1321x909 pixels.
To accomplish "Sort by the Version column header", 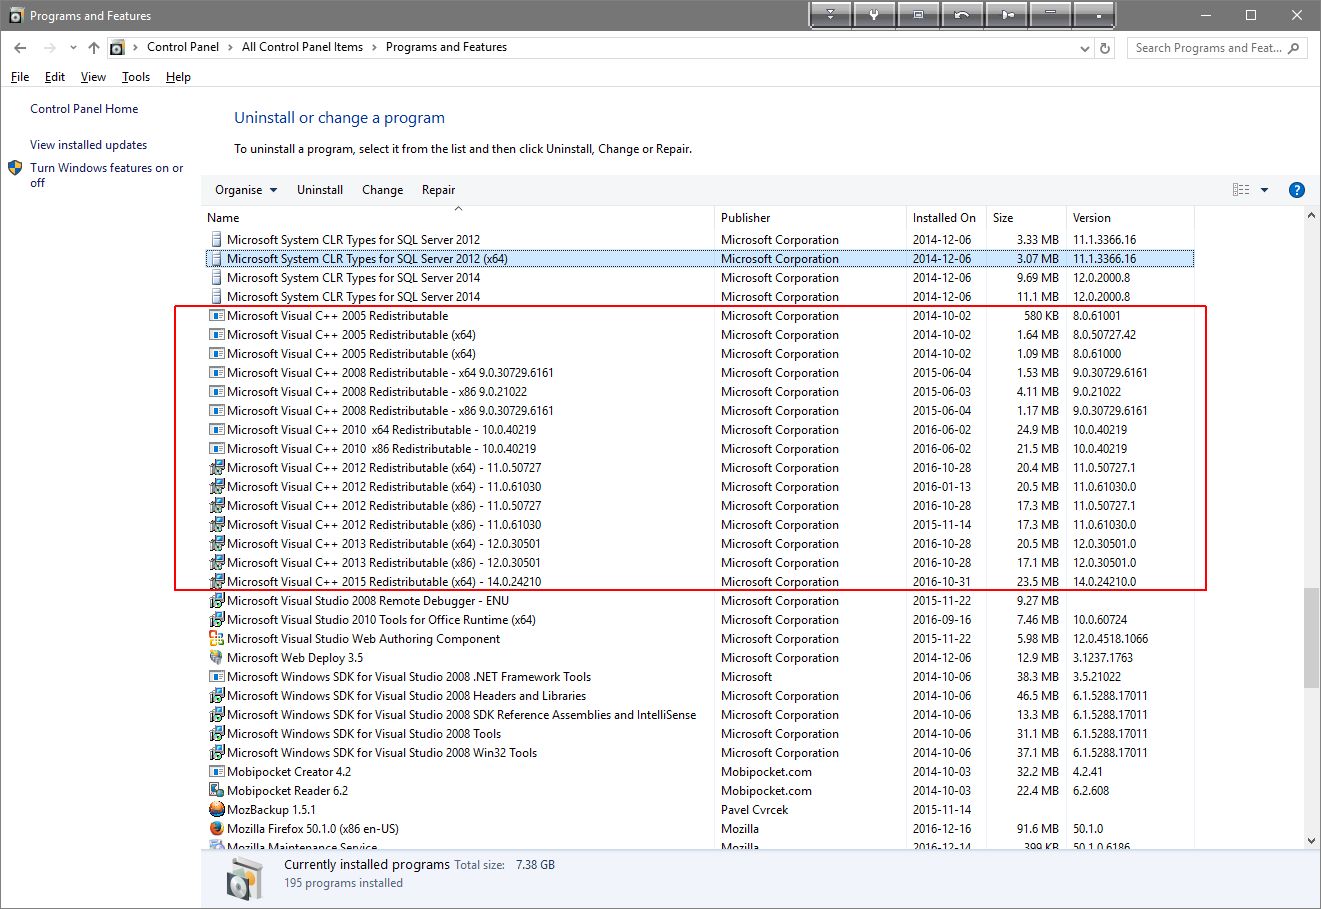I will [1130, 218].
